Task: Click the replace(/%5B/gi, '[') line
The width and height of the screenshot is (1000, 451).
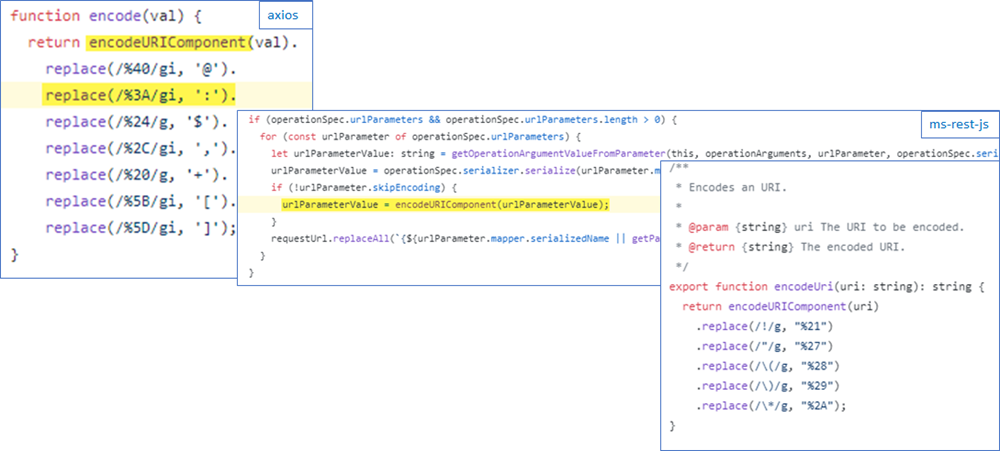Action: (x=141, y=202)
